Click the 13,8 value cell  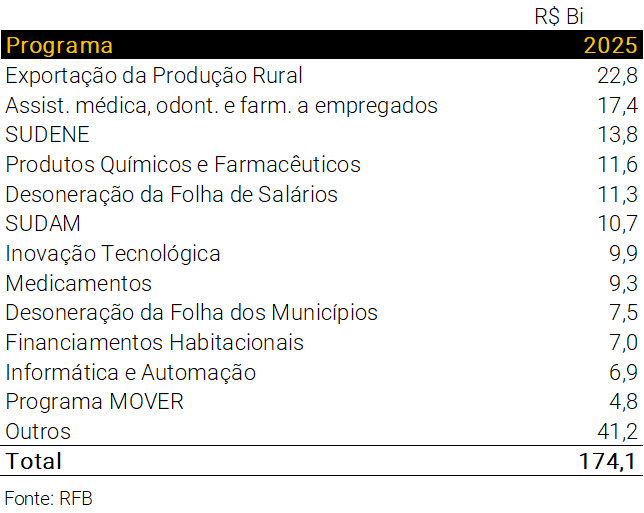[618, 135]
